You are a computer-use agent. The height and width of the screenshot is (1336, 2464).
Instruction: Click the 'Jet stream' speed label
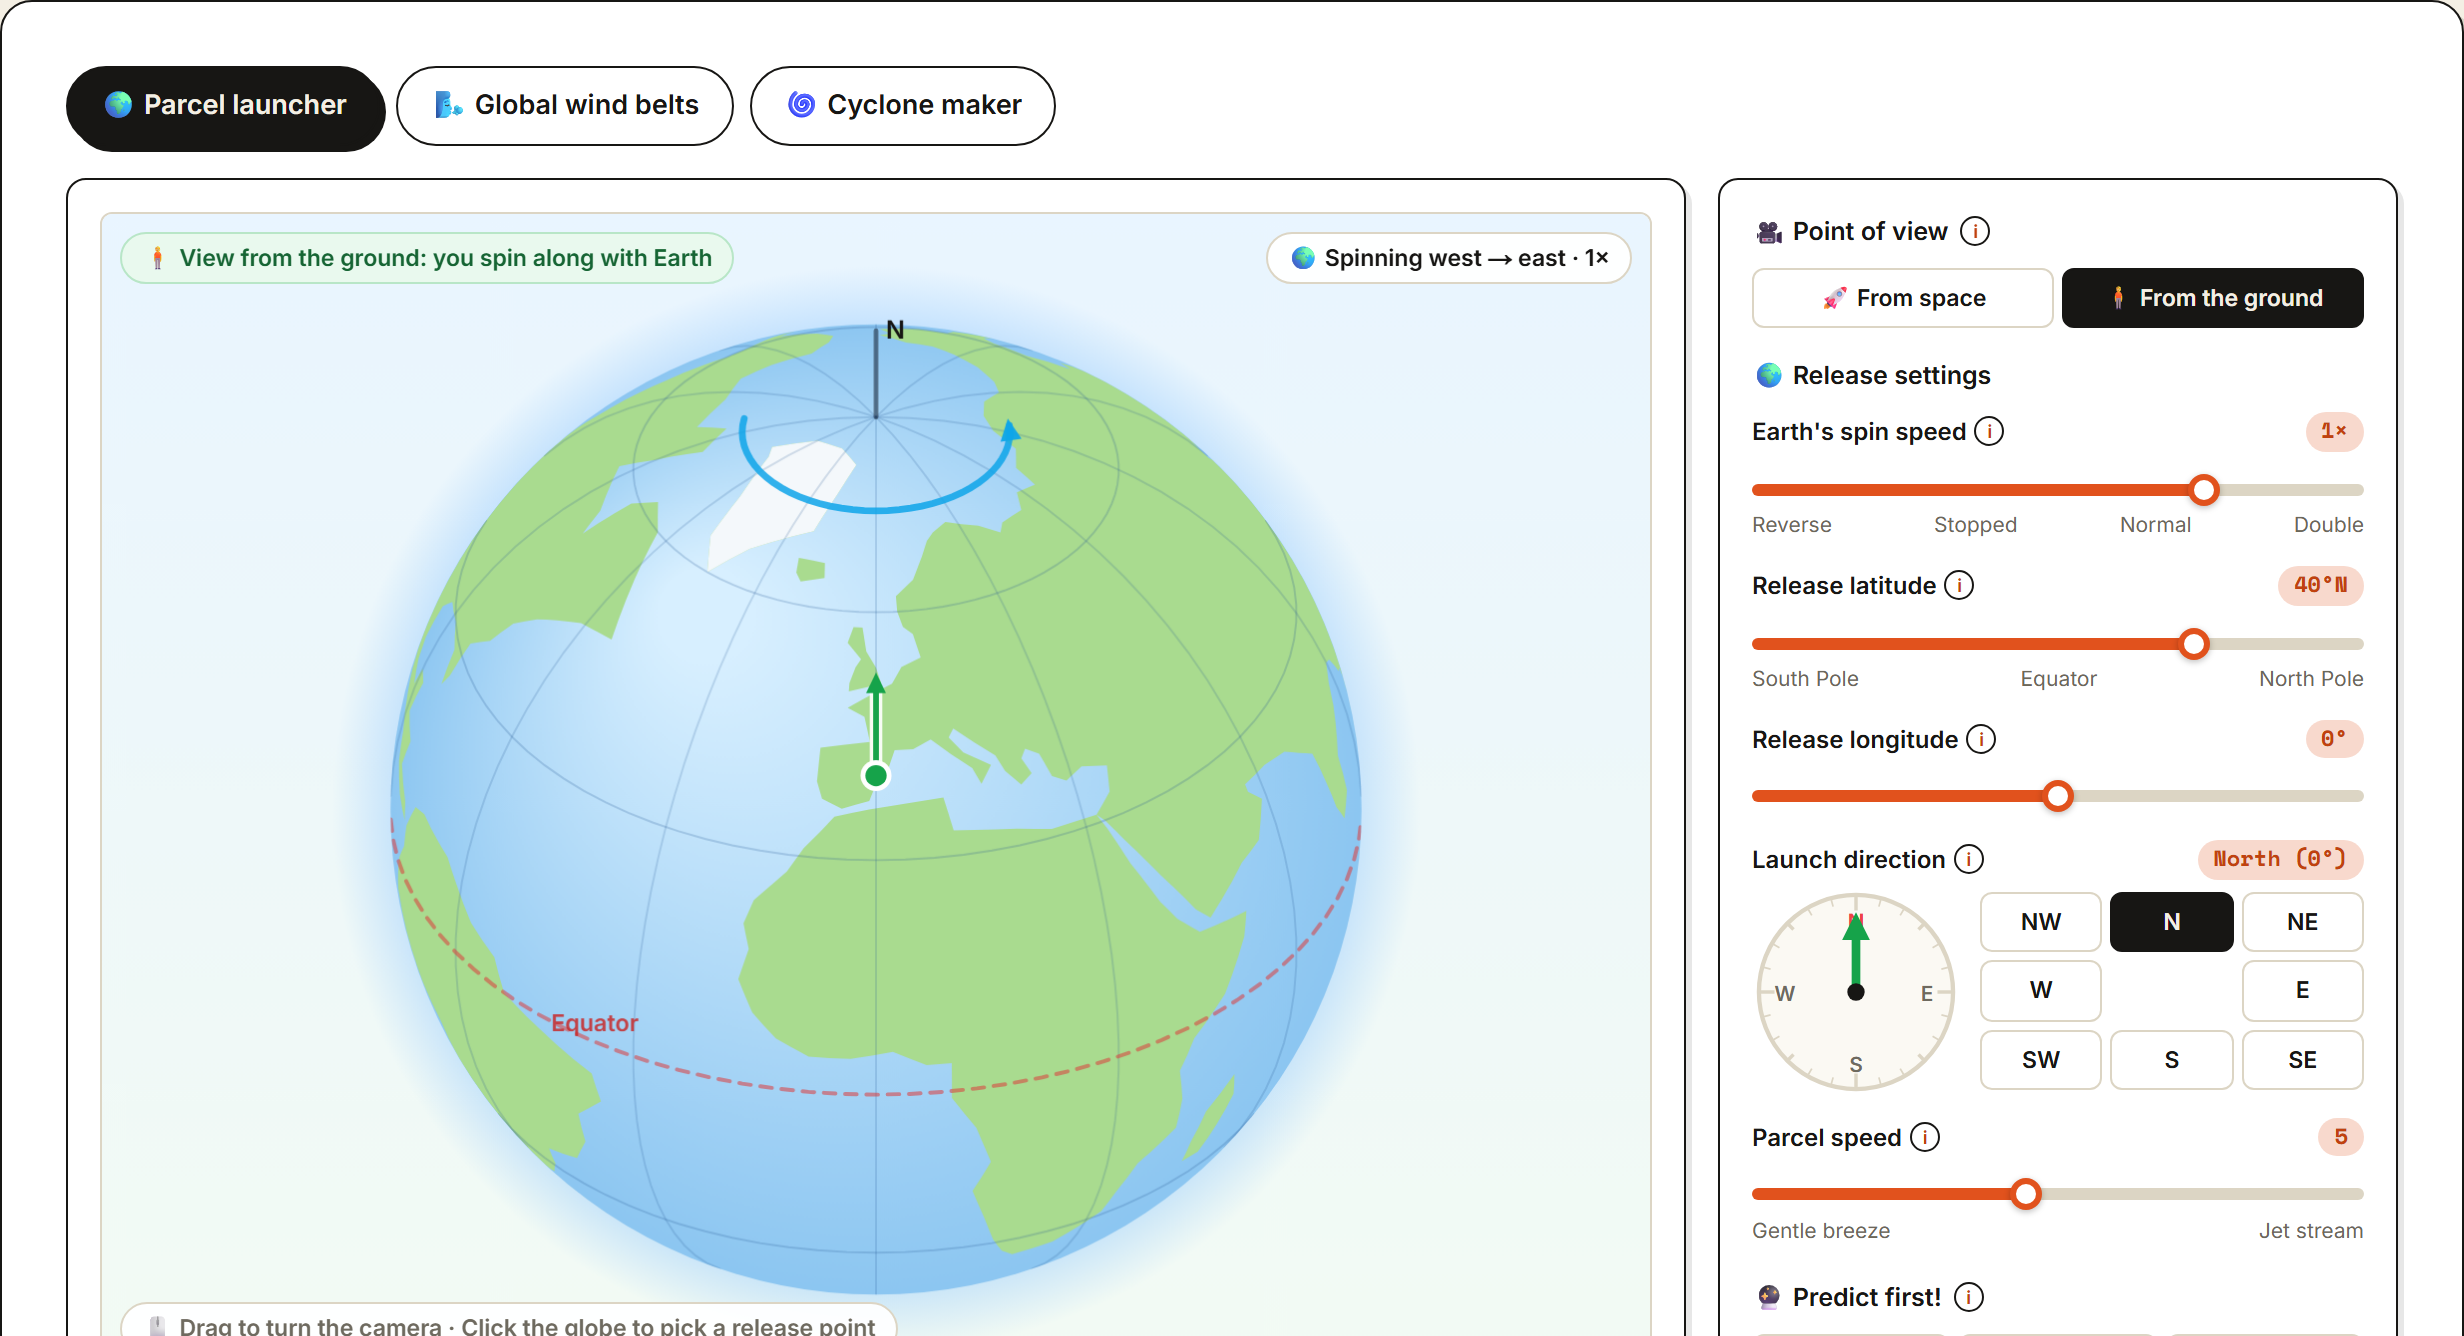pyautogui.click(x=2311, y=1231)
